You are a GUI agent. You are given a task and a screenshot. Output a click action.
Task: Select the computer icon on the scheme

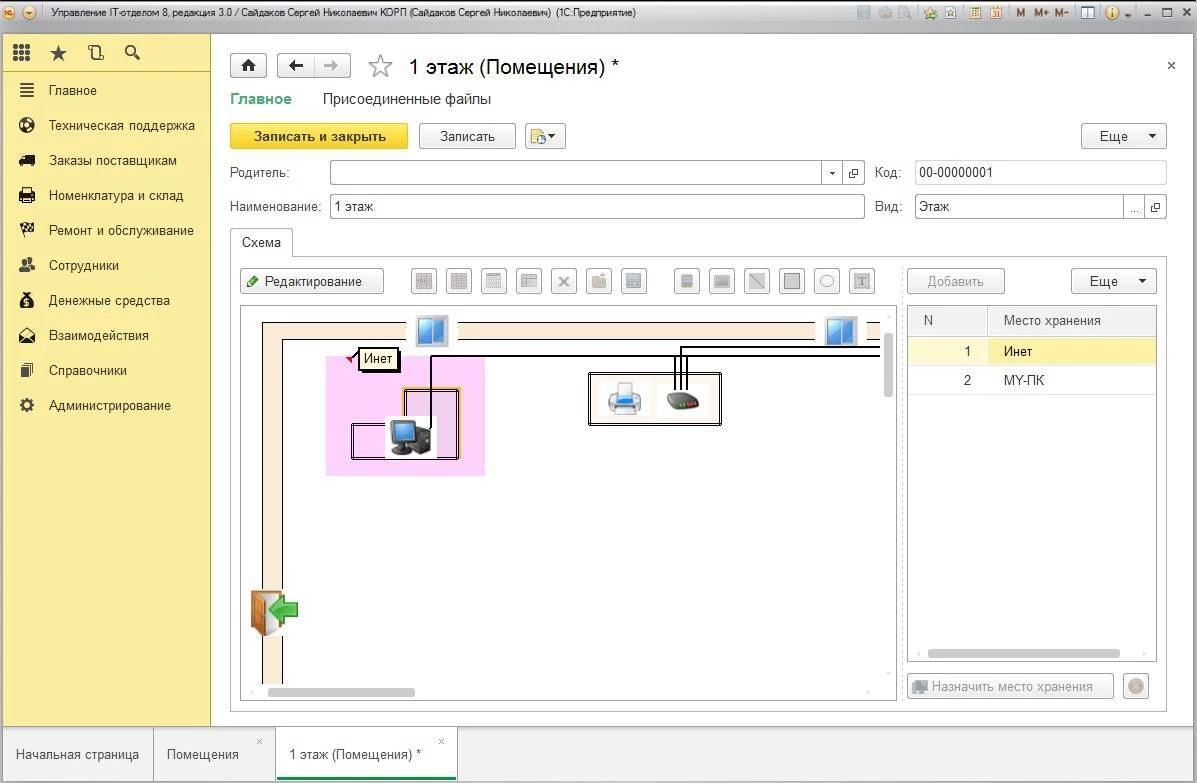coord(410,437)
